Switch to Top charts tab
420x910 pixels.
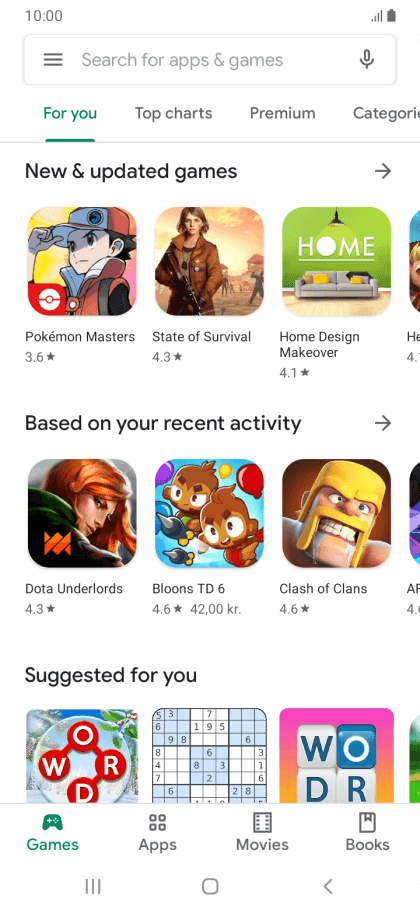[173, 113]
